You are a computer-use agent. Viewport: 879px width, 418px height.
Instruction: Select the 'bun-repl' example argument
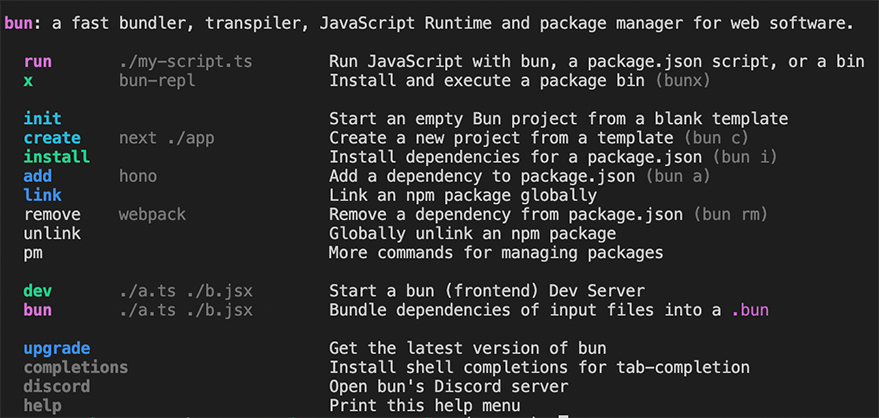[157, 81]
